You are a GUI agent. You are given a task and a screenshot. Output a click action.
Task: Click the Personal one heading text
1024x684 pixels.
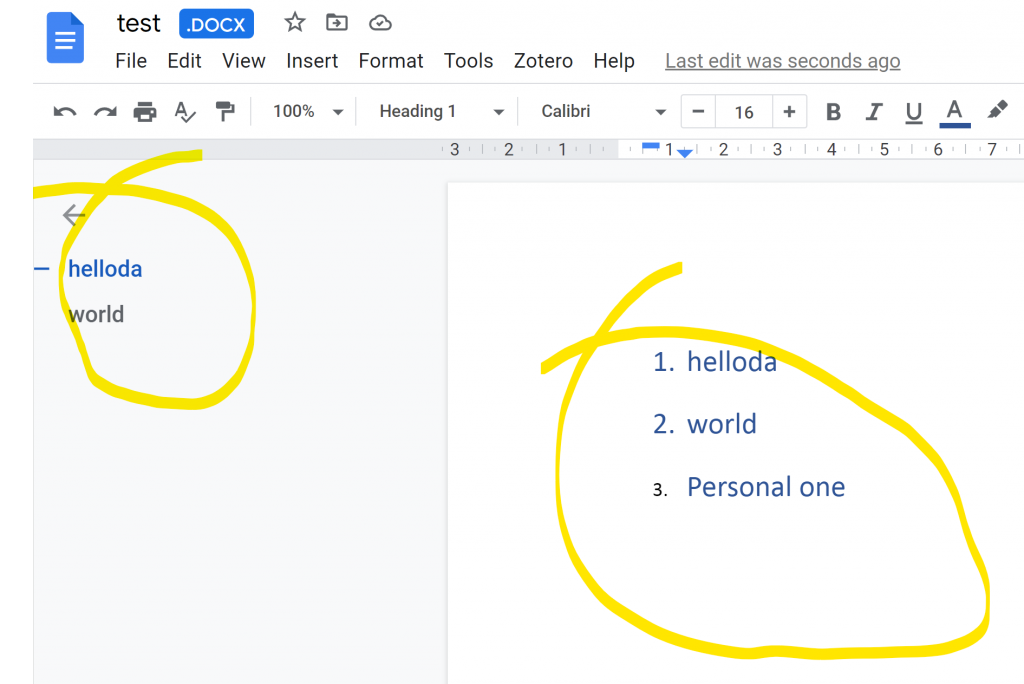coord(766,487)
